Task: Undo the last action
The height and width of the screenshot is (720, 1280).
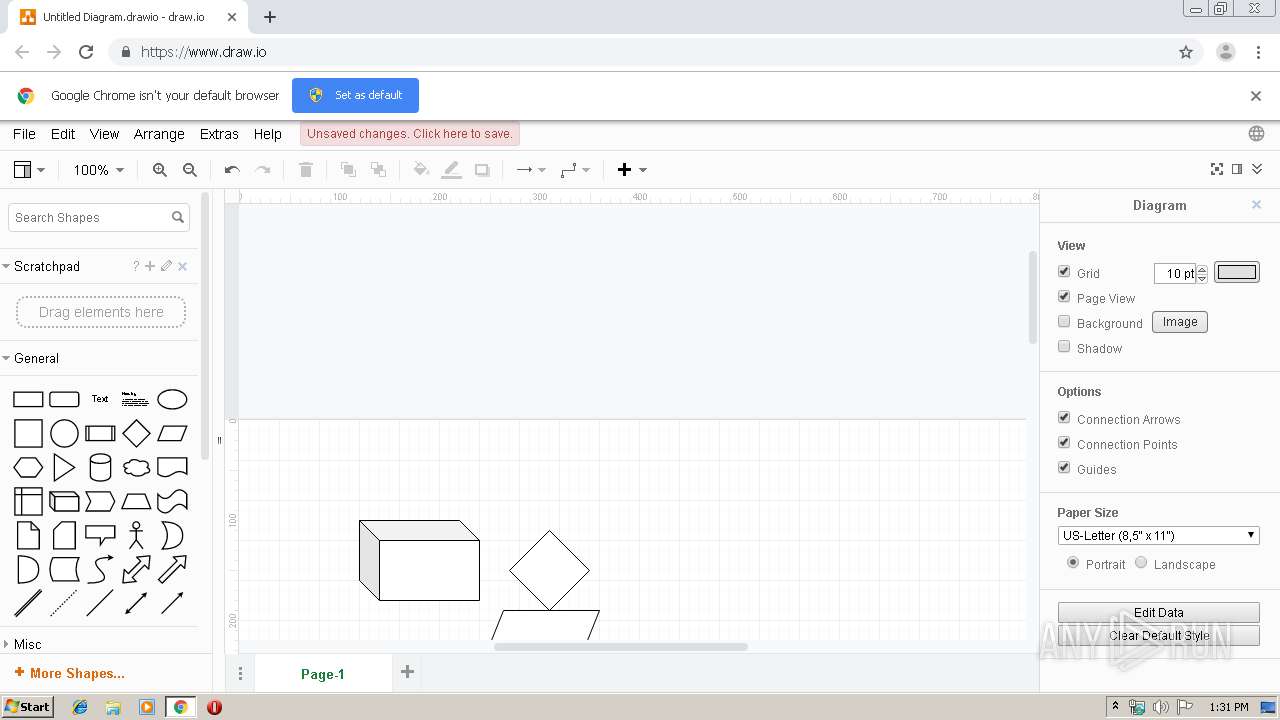Action: pyautogui.click(x=232, y=170)
